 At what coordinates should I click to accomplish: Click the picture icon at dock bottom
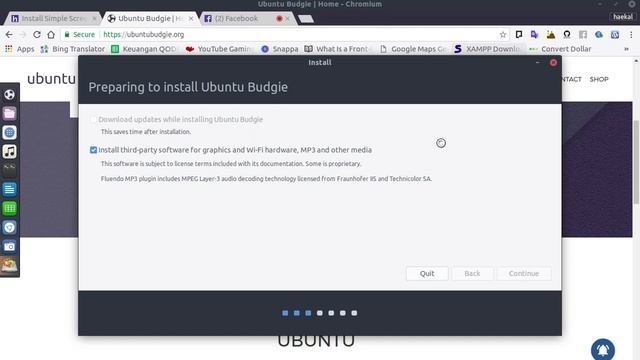tap(9, 265)
